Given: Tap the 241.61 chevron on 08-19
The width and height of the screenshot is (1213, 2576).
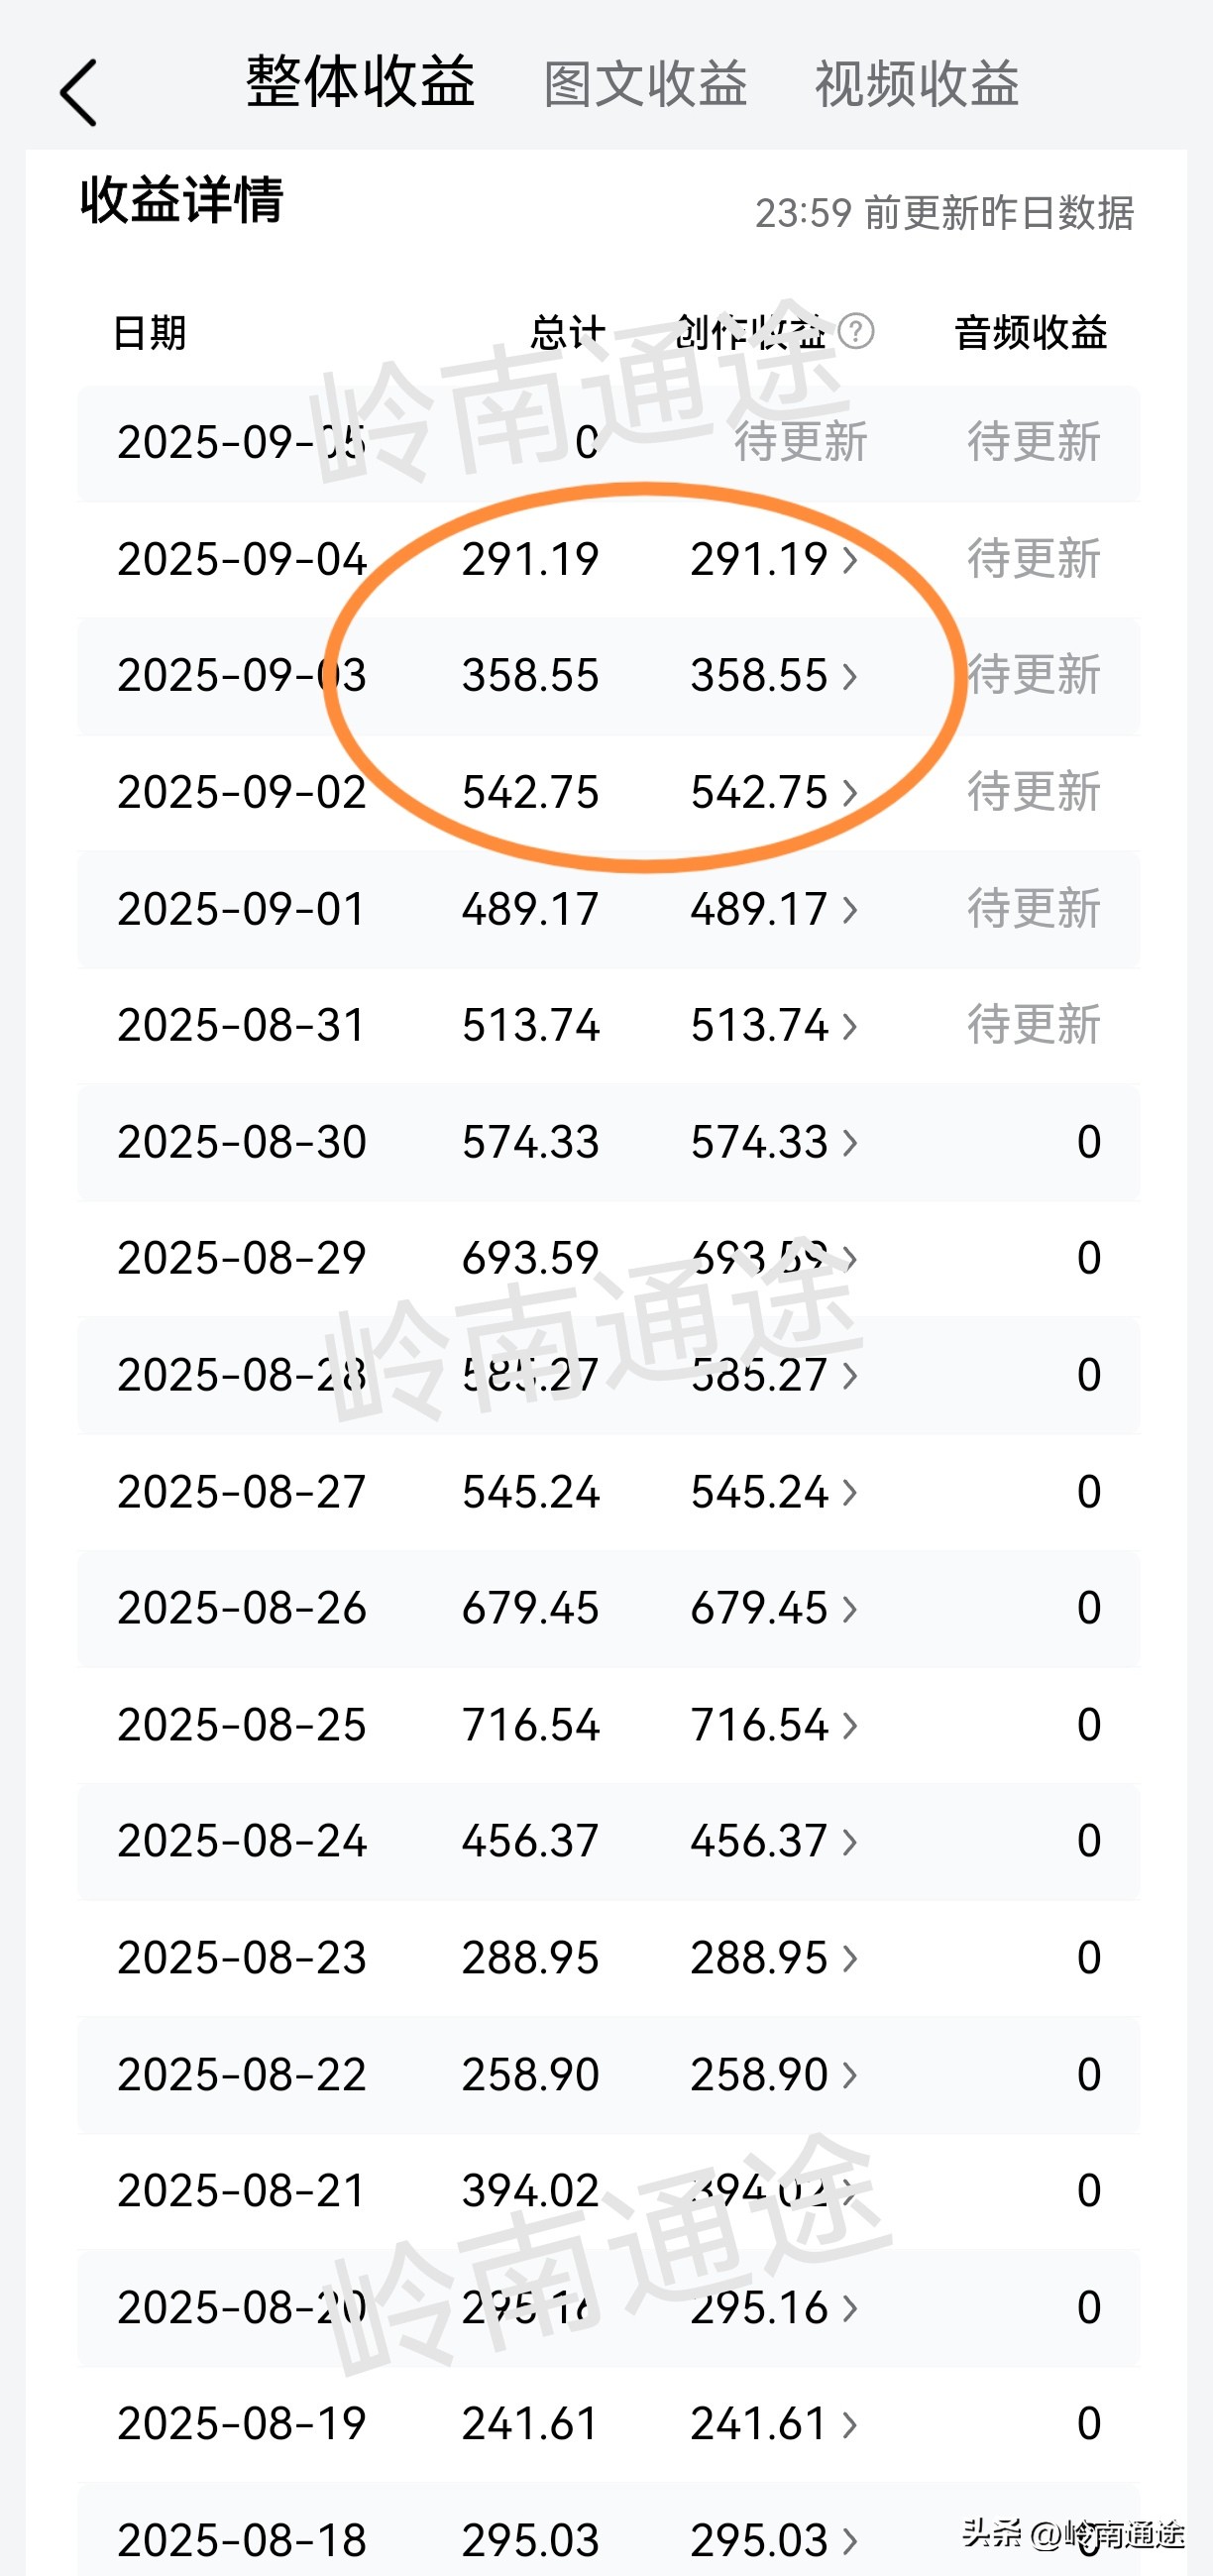Looking at the screenshot, I should 850,2424.
